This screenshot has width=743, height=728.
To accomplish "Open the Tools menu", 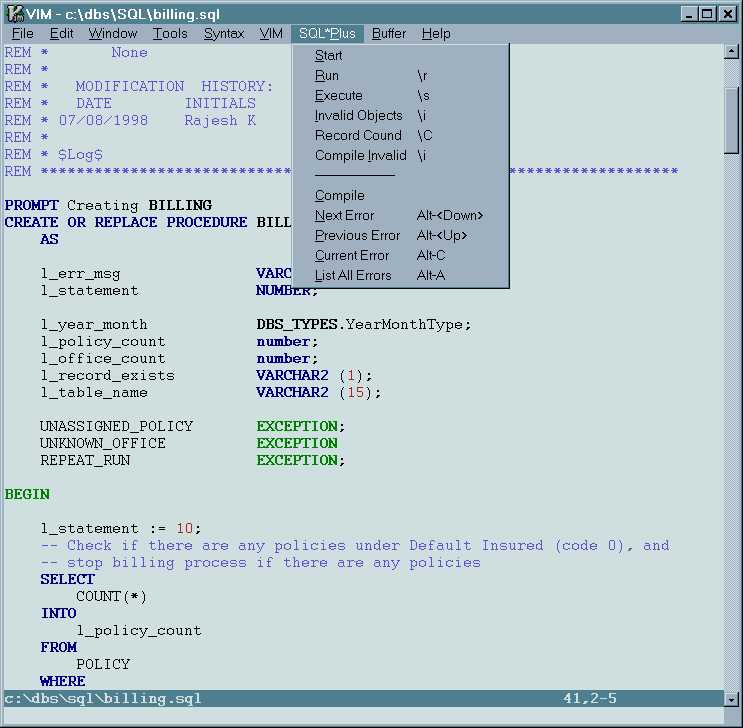I will pos(170,33).
